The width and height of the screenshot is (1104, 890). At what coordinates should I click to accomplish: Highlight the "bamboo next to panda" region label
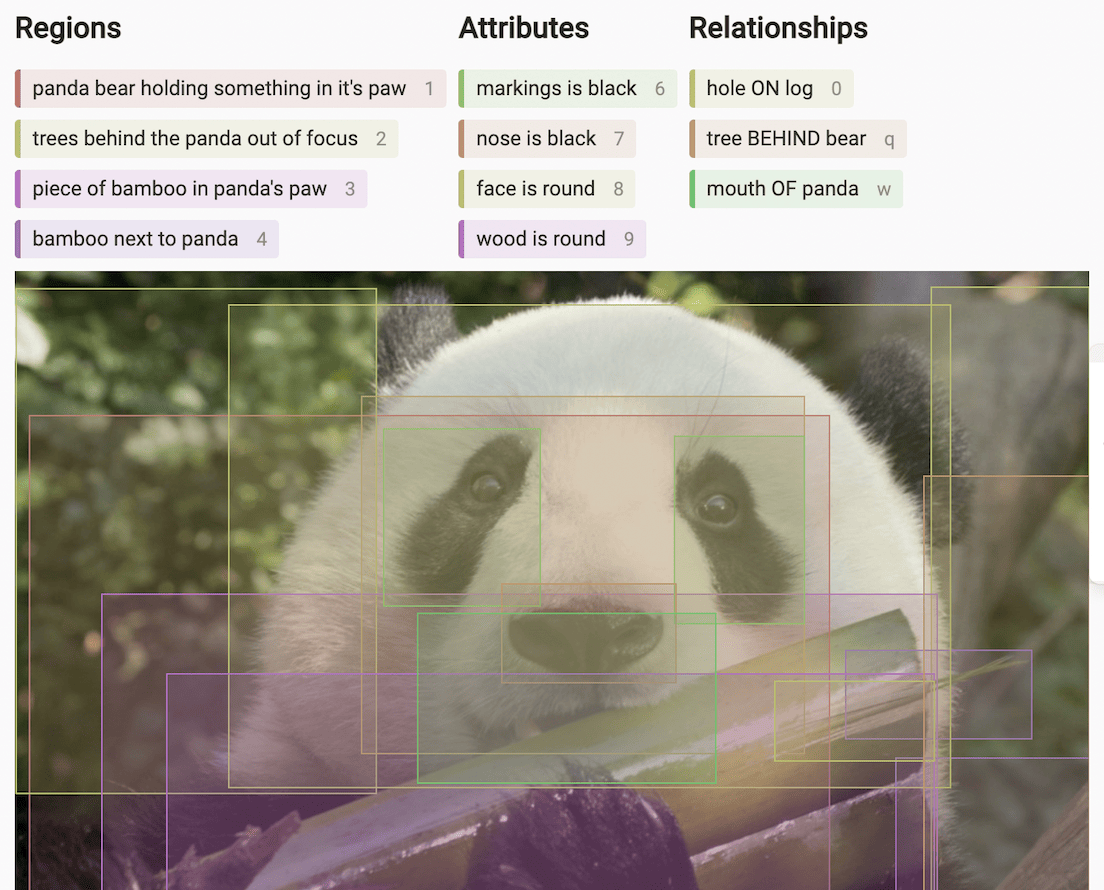(x=145, y=238)
